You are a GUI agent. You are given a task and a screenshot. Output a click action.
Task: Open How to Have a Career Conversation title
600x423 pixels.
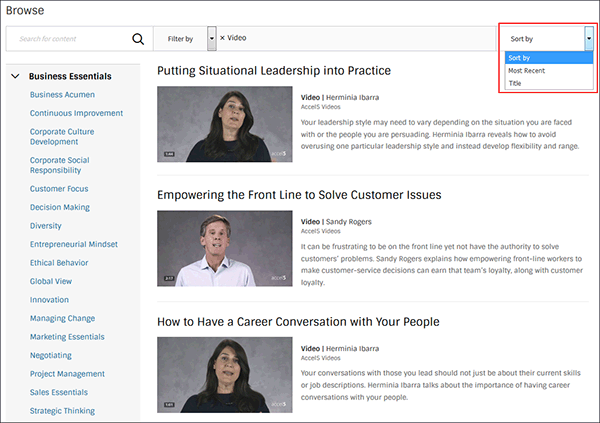point(298,322)
